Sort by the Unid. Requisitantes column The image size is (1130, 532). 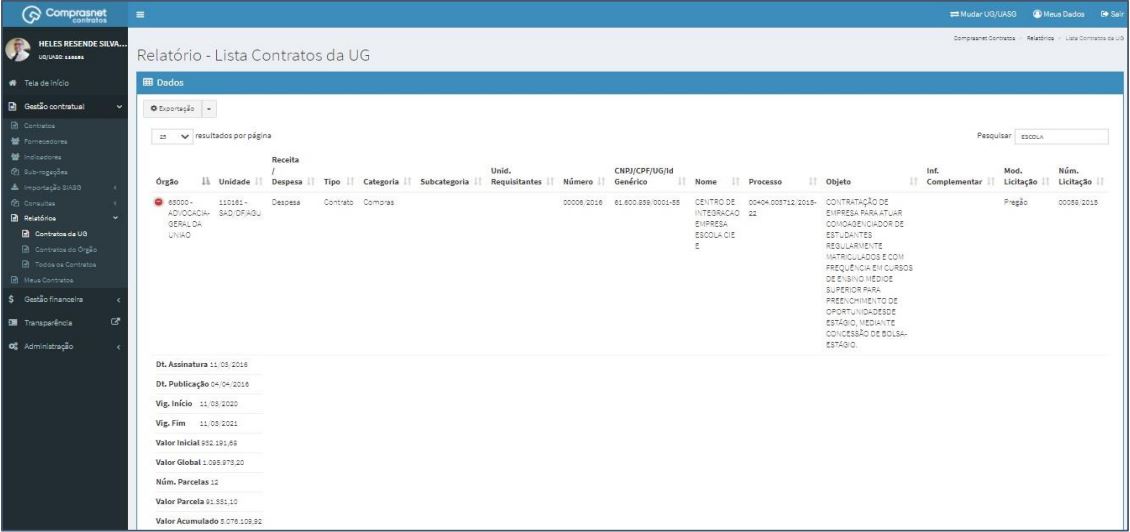coord(522,176)
